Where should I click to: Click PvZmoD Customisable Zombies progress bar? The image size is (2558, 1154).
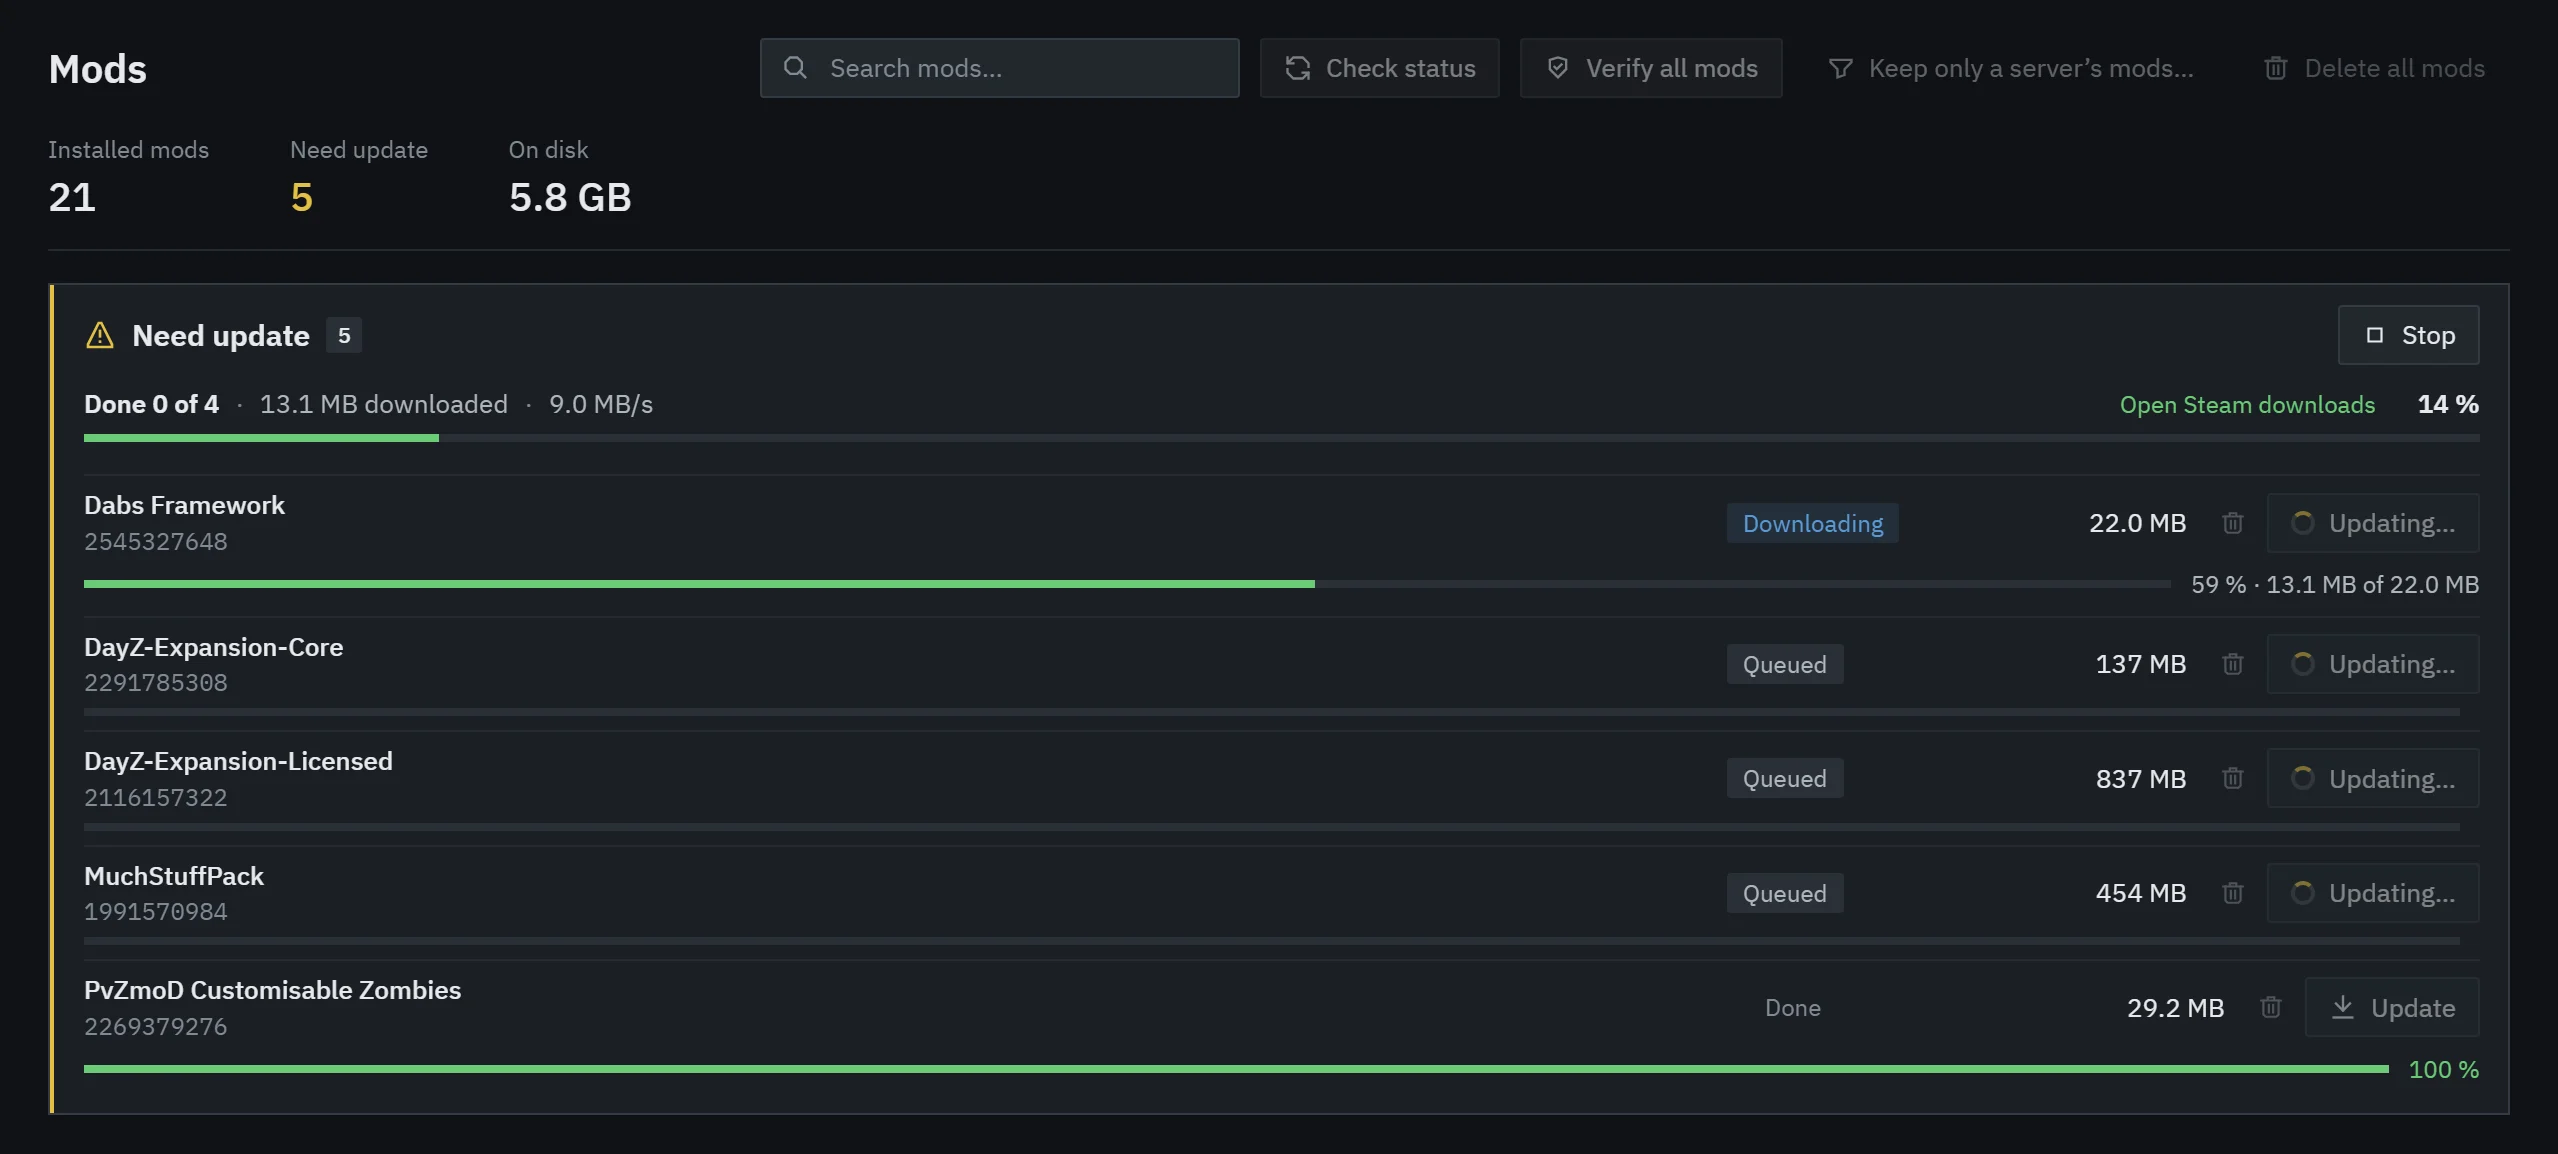[x=1236, y=1069]
